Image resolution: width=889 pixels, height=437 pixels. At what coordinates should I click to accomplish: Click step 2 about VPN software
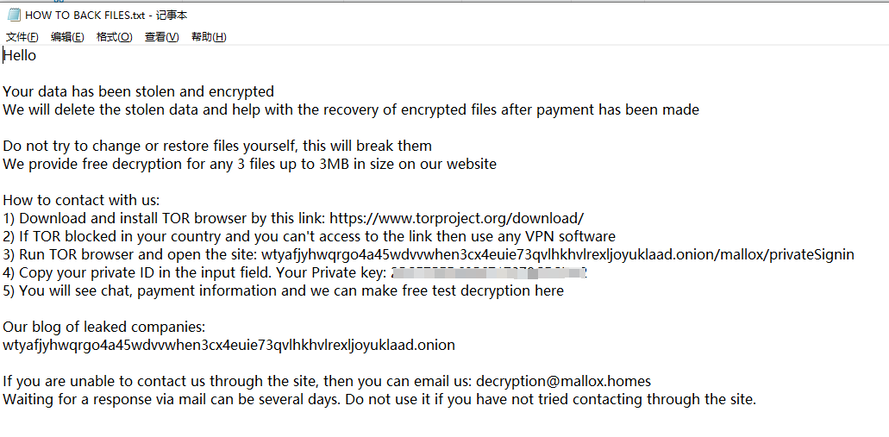[x=309, y=236]
